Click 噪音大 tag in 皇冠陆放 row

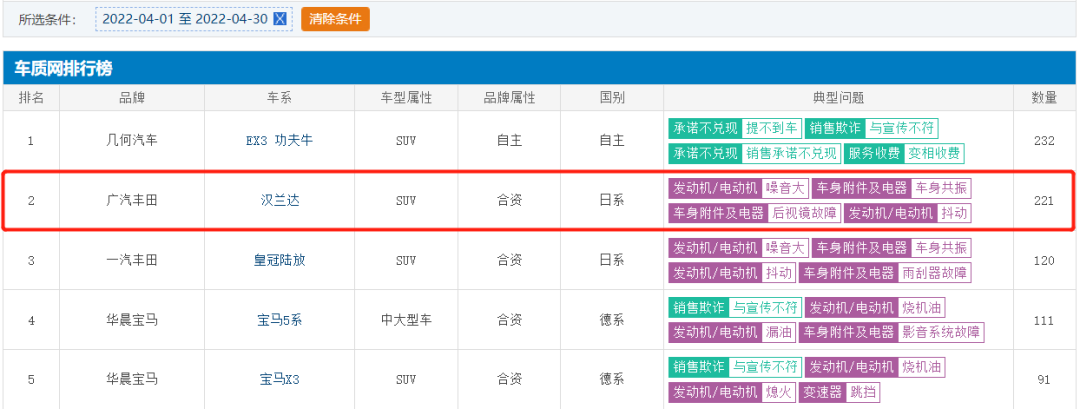tap(785, 247)
